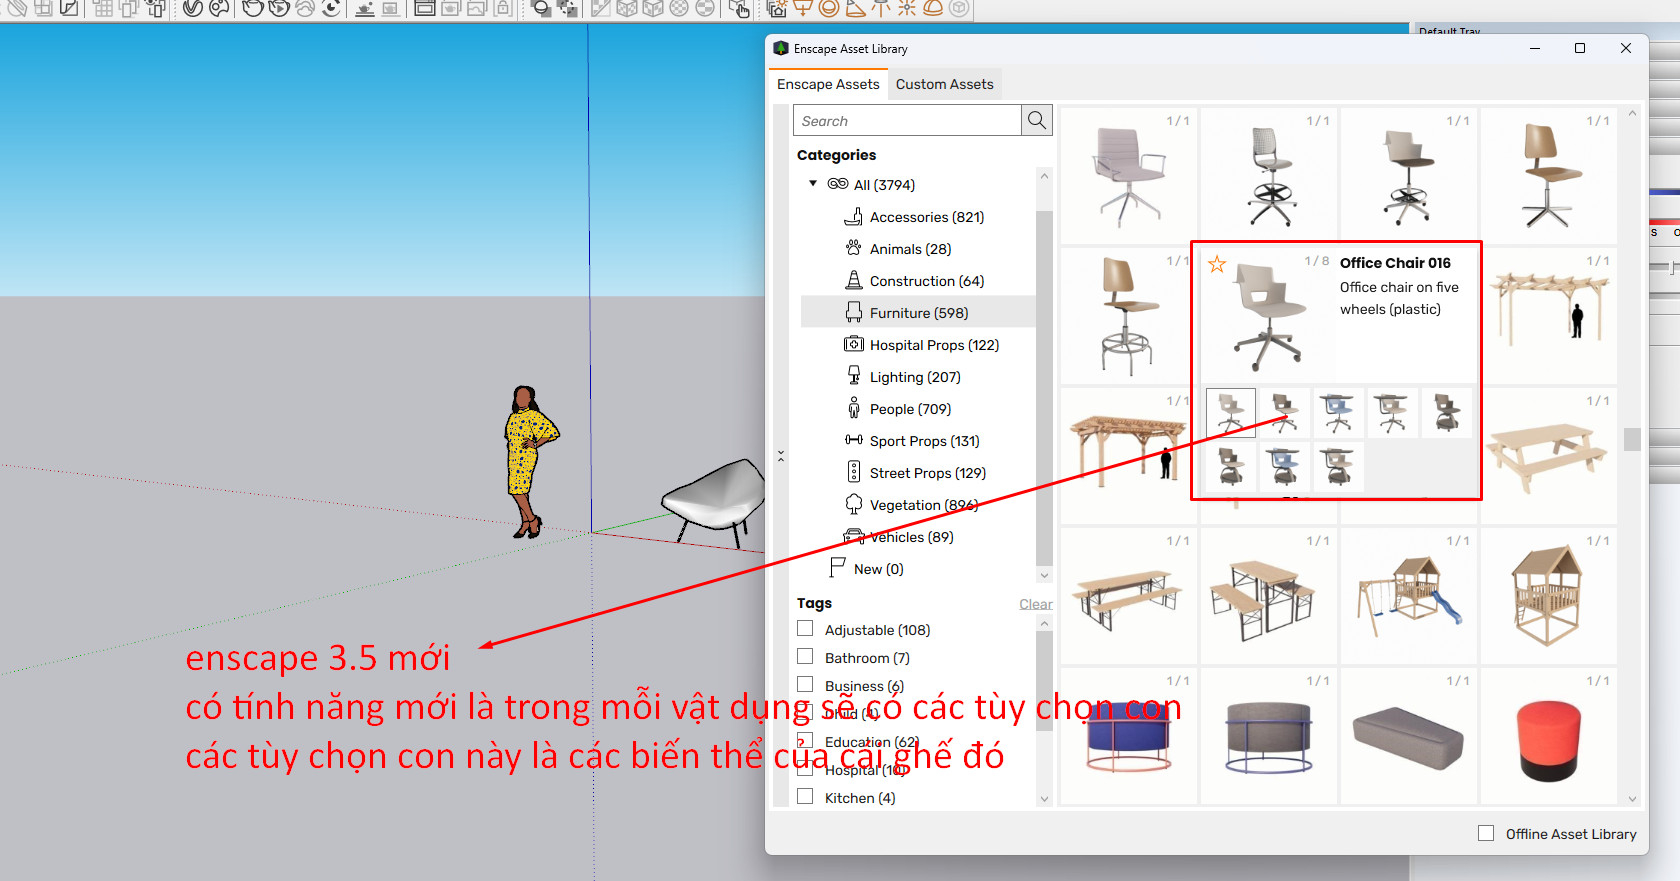Click the tags list scroll-down arrow

[1044, 798]
